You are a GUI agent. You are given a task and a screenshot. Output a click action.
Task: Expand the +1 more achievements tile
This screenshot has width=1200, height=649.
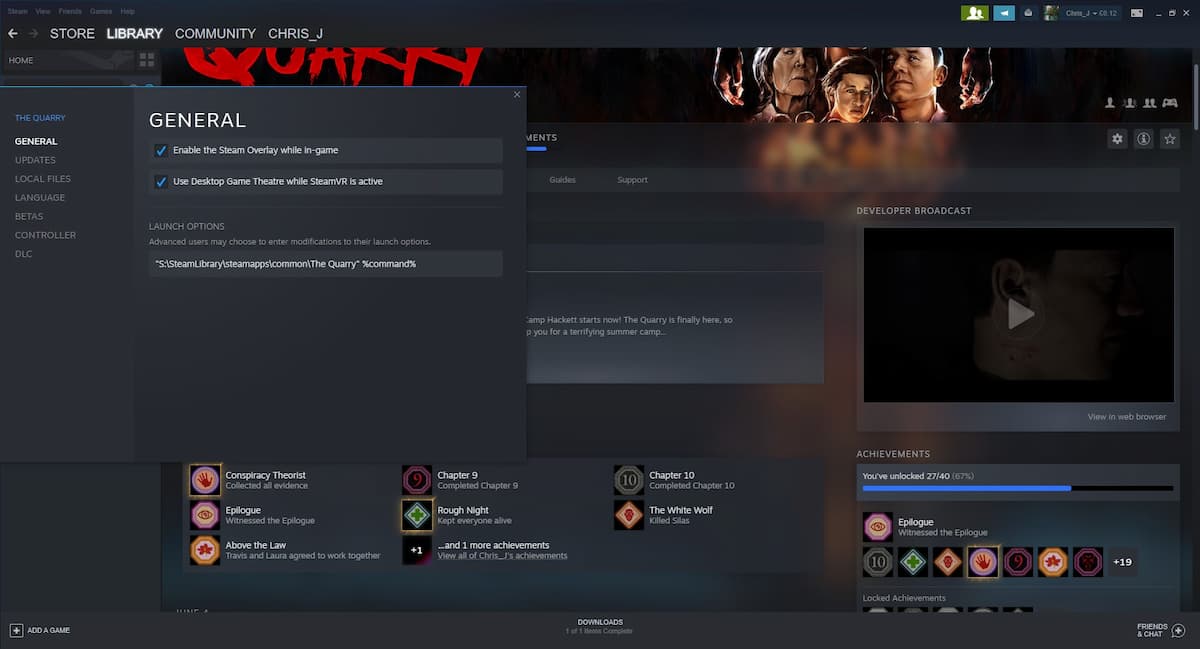click(417, 550)
